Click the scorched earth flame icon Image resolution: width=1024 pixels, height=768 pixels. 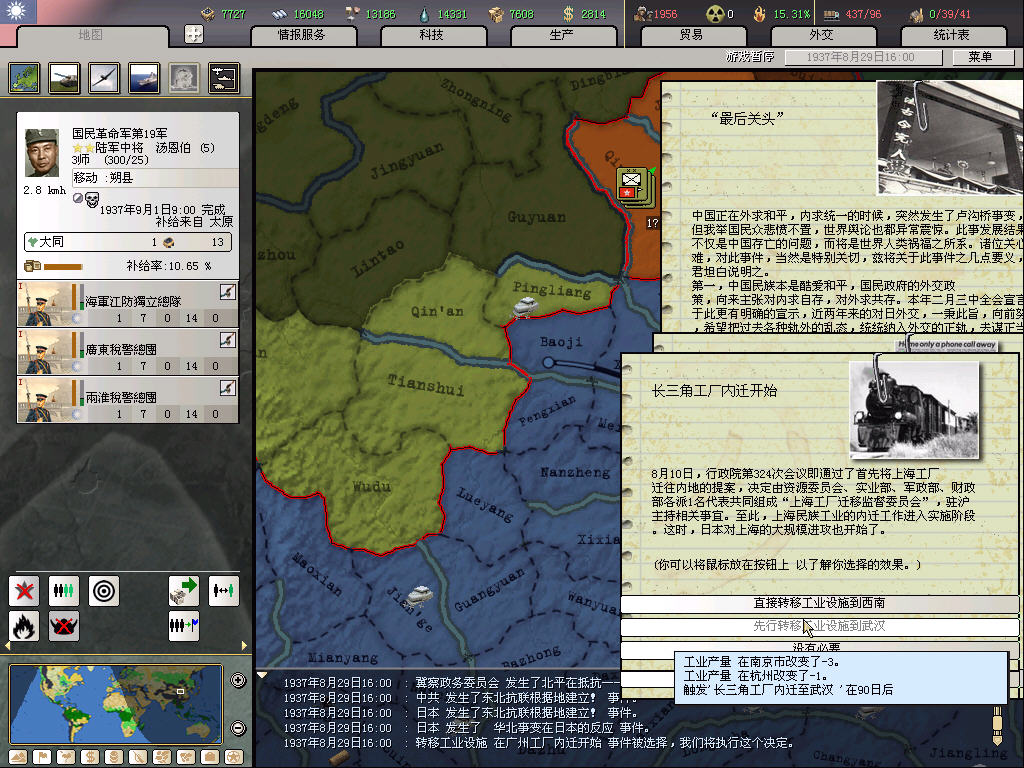click(x=24, y=626)
